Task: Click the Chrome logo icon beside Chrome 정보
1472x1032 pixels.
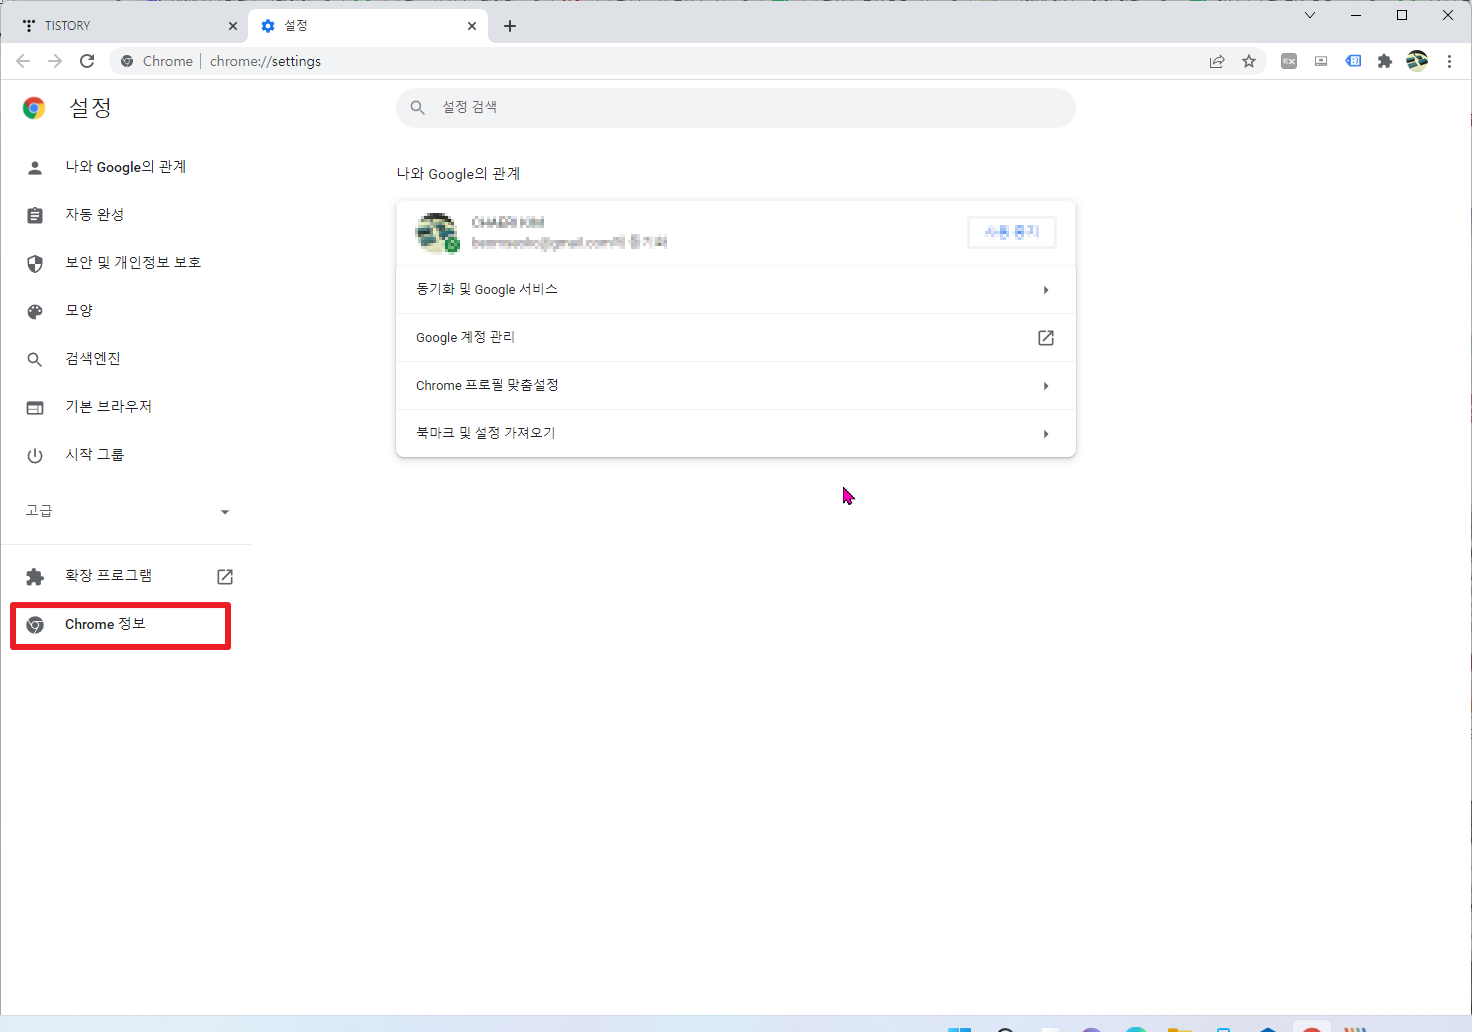Action: pos(35,625)
